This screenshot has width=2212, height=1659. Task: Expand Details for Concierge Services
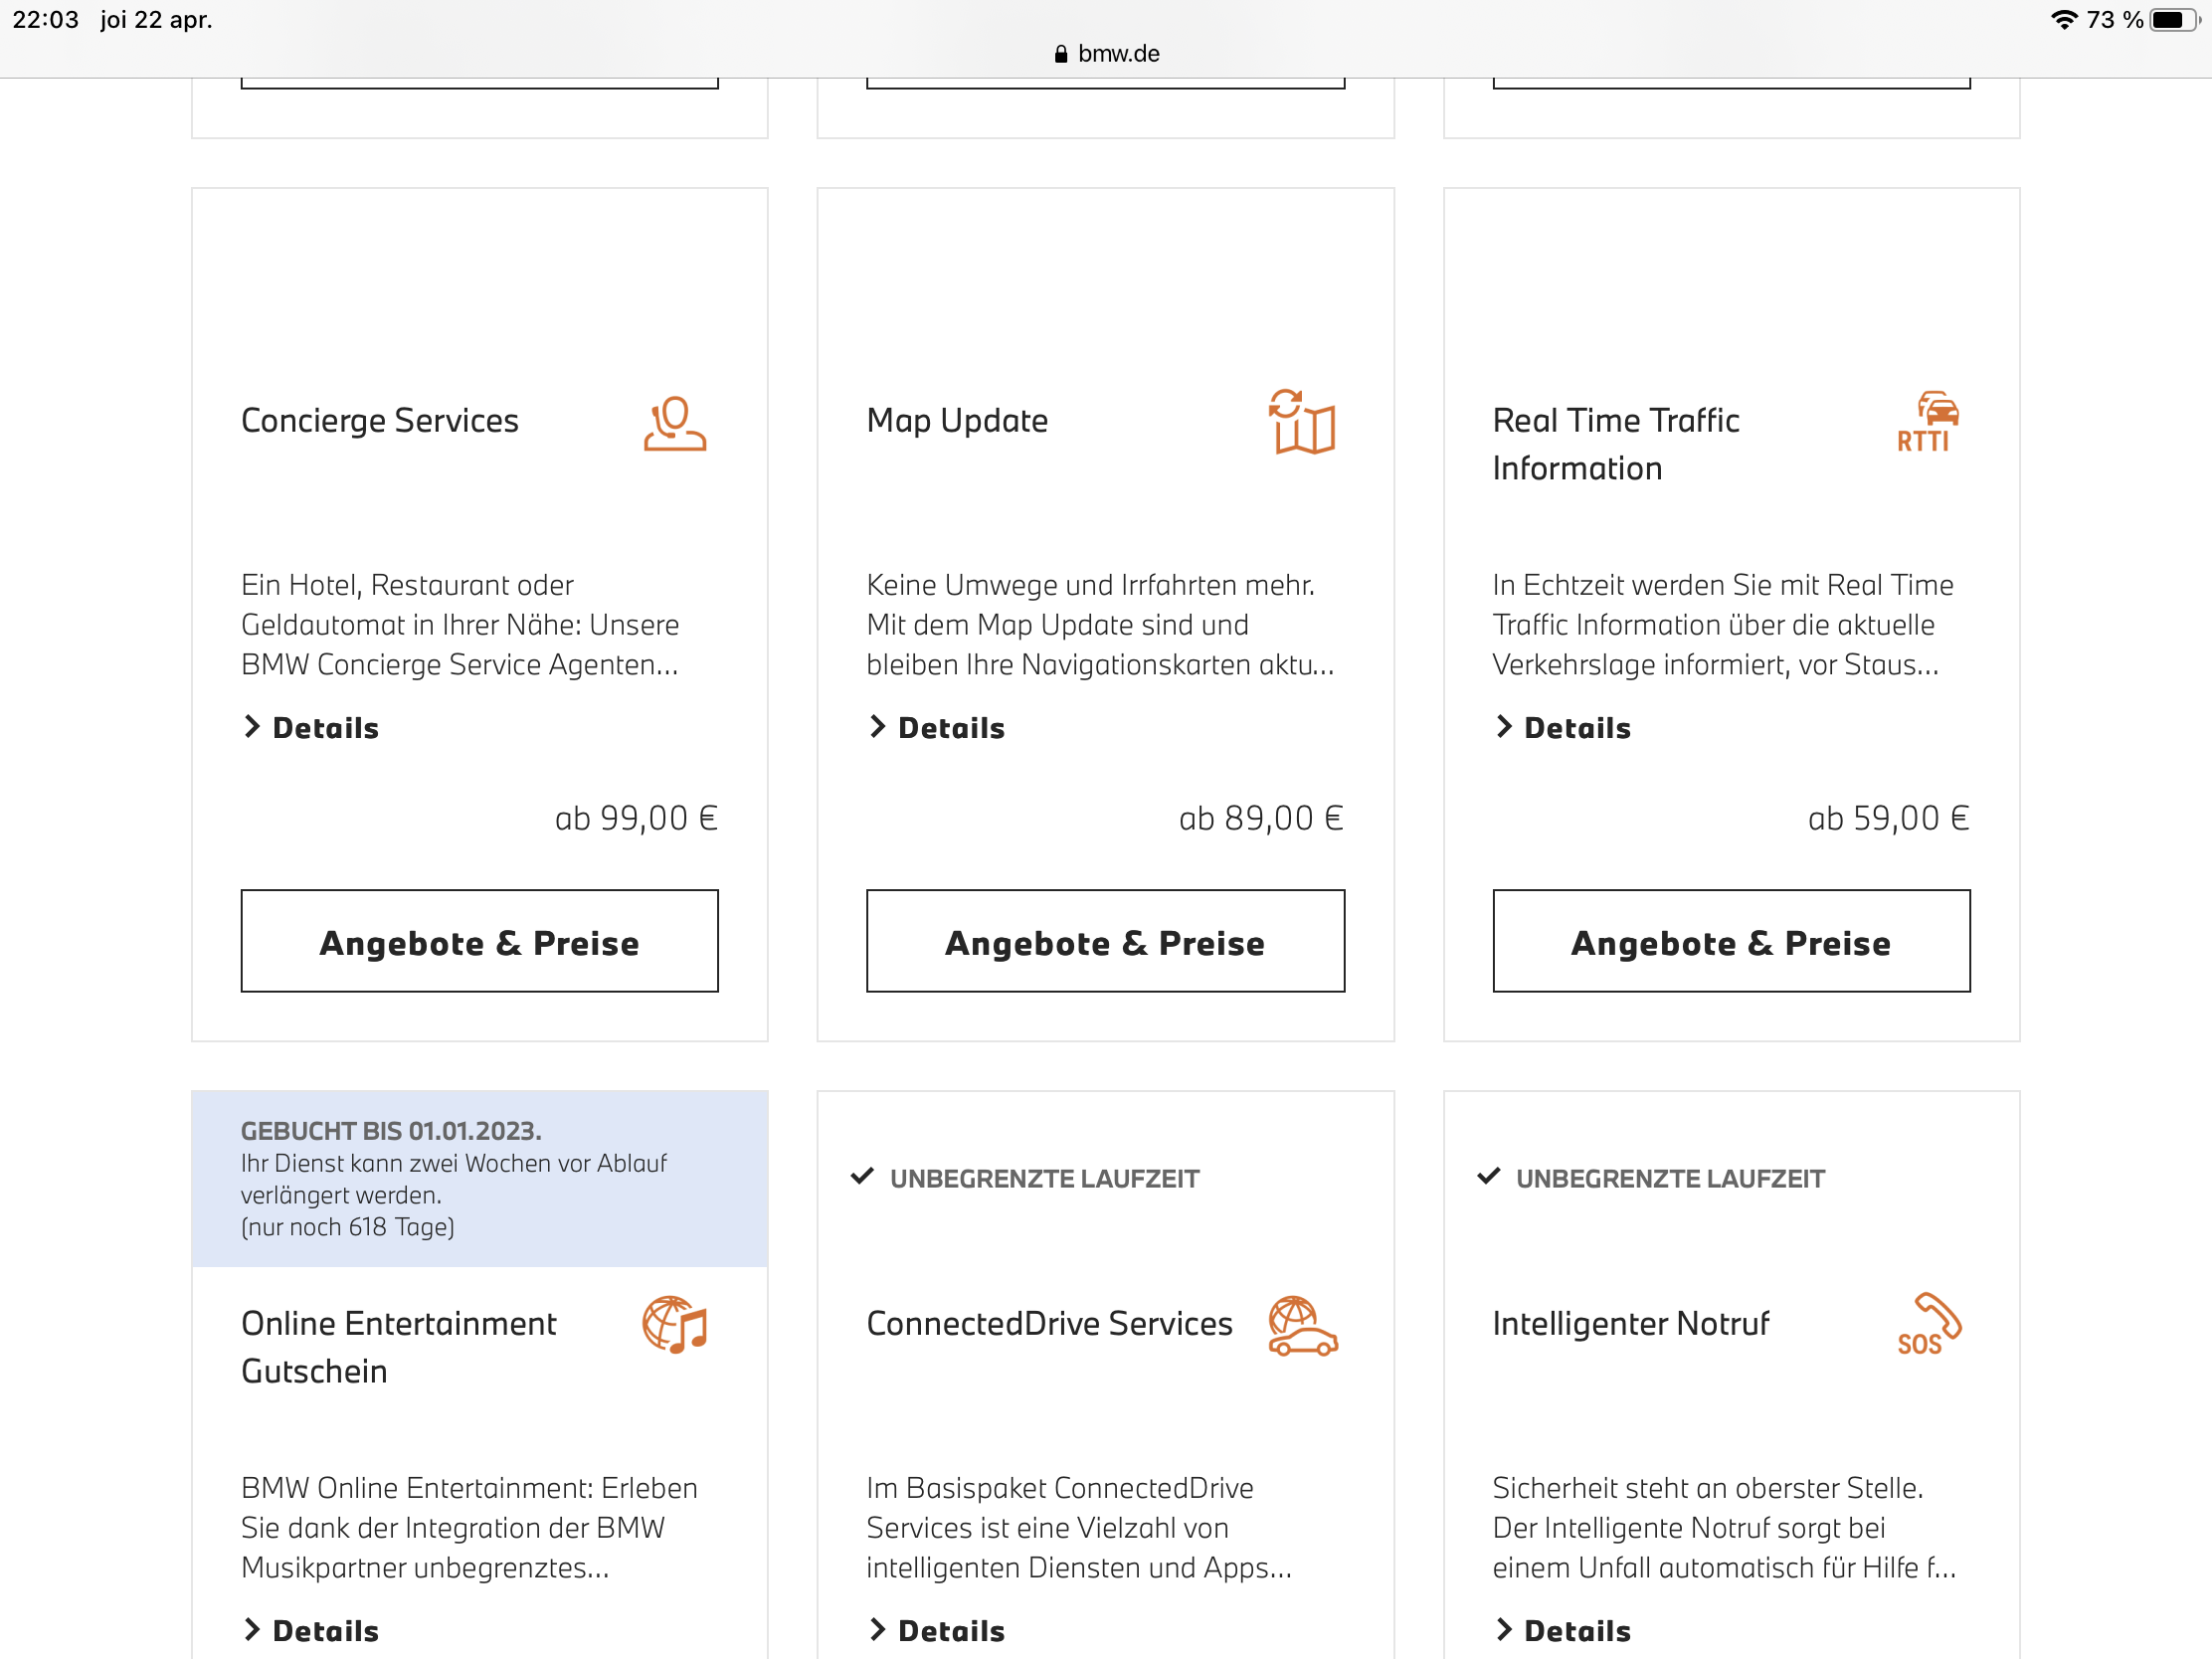(x=311, y=728)
